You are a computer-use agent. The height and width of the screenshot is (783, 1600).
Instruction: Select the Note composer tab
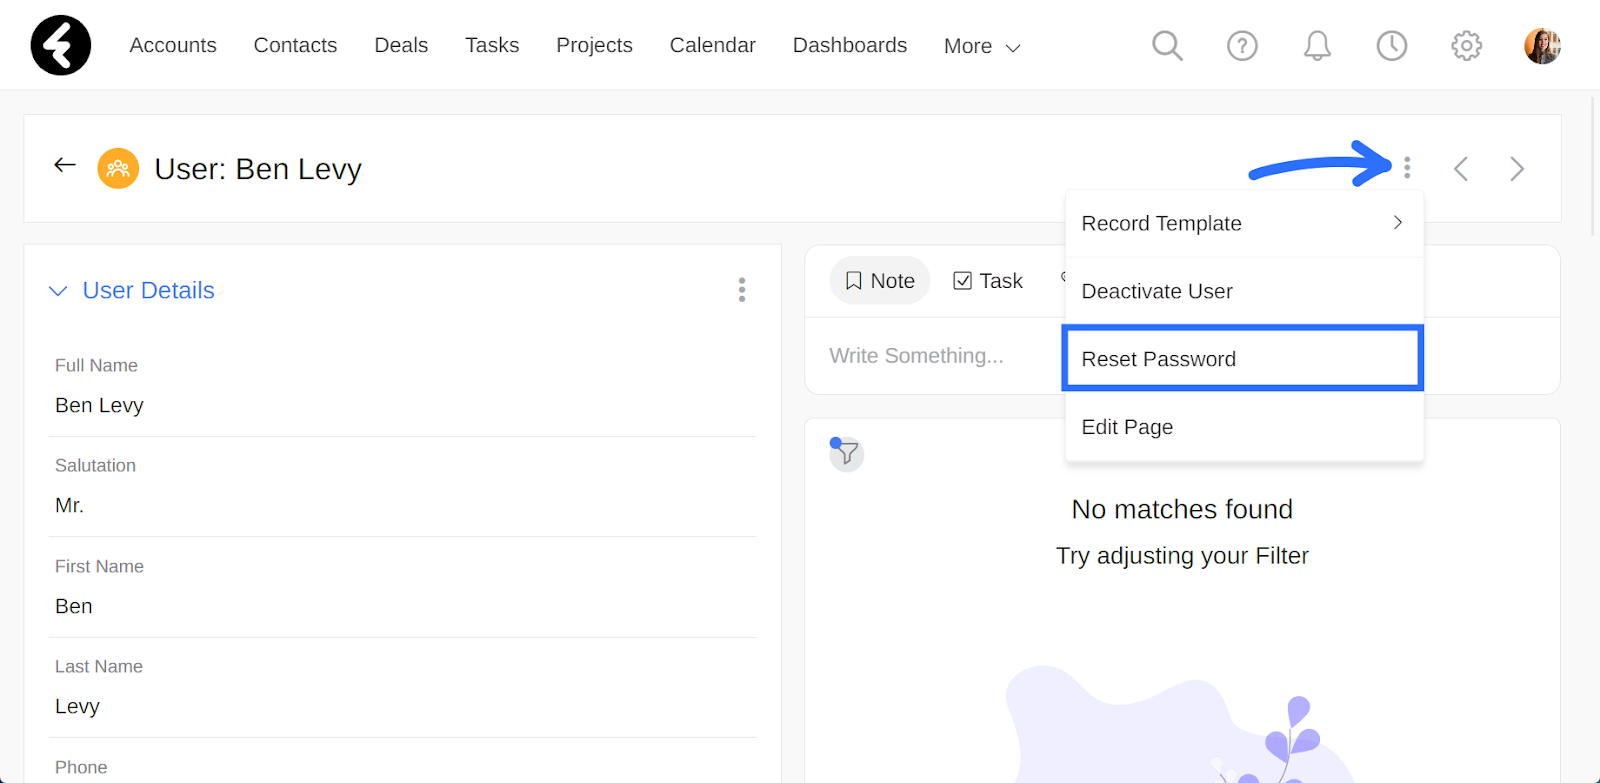pyautogui.click(x=880, y=281)
